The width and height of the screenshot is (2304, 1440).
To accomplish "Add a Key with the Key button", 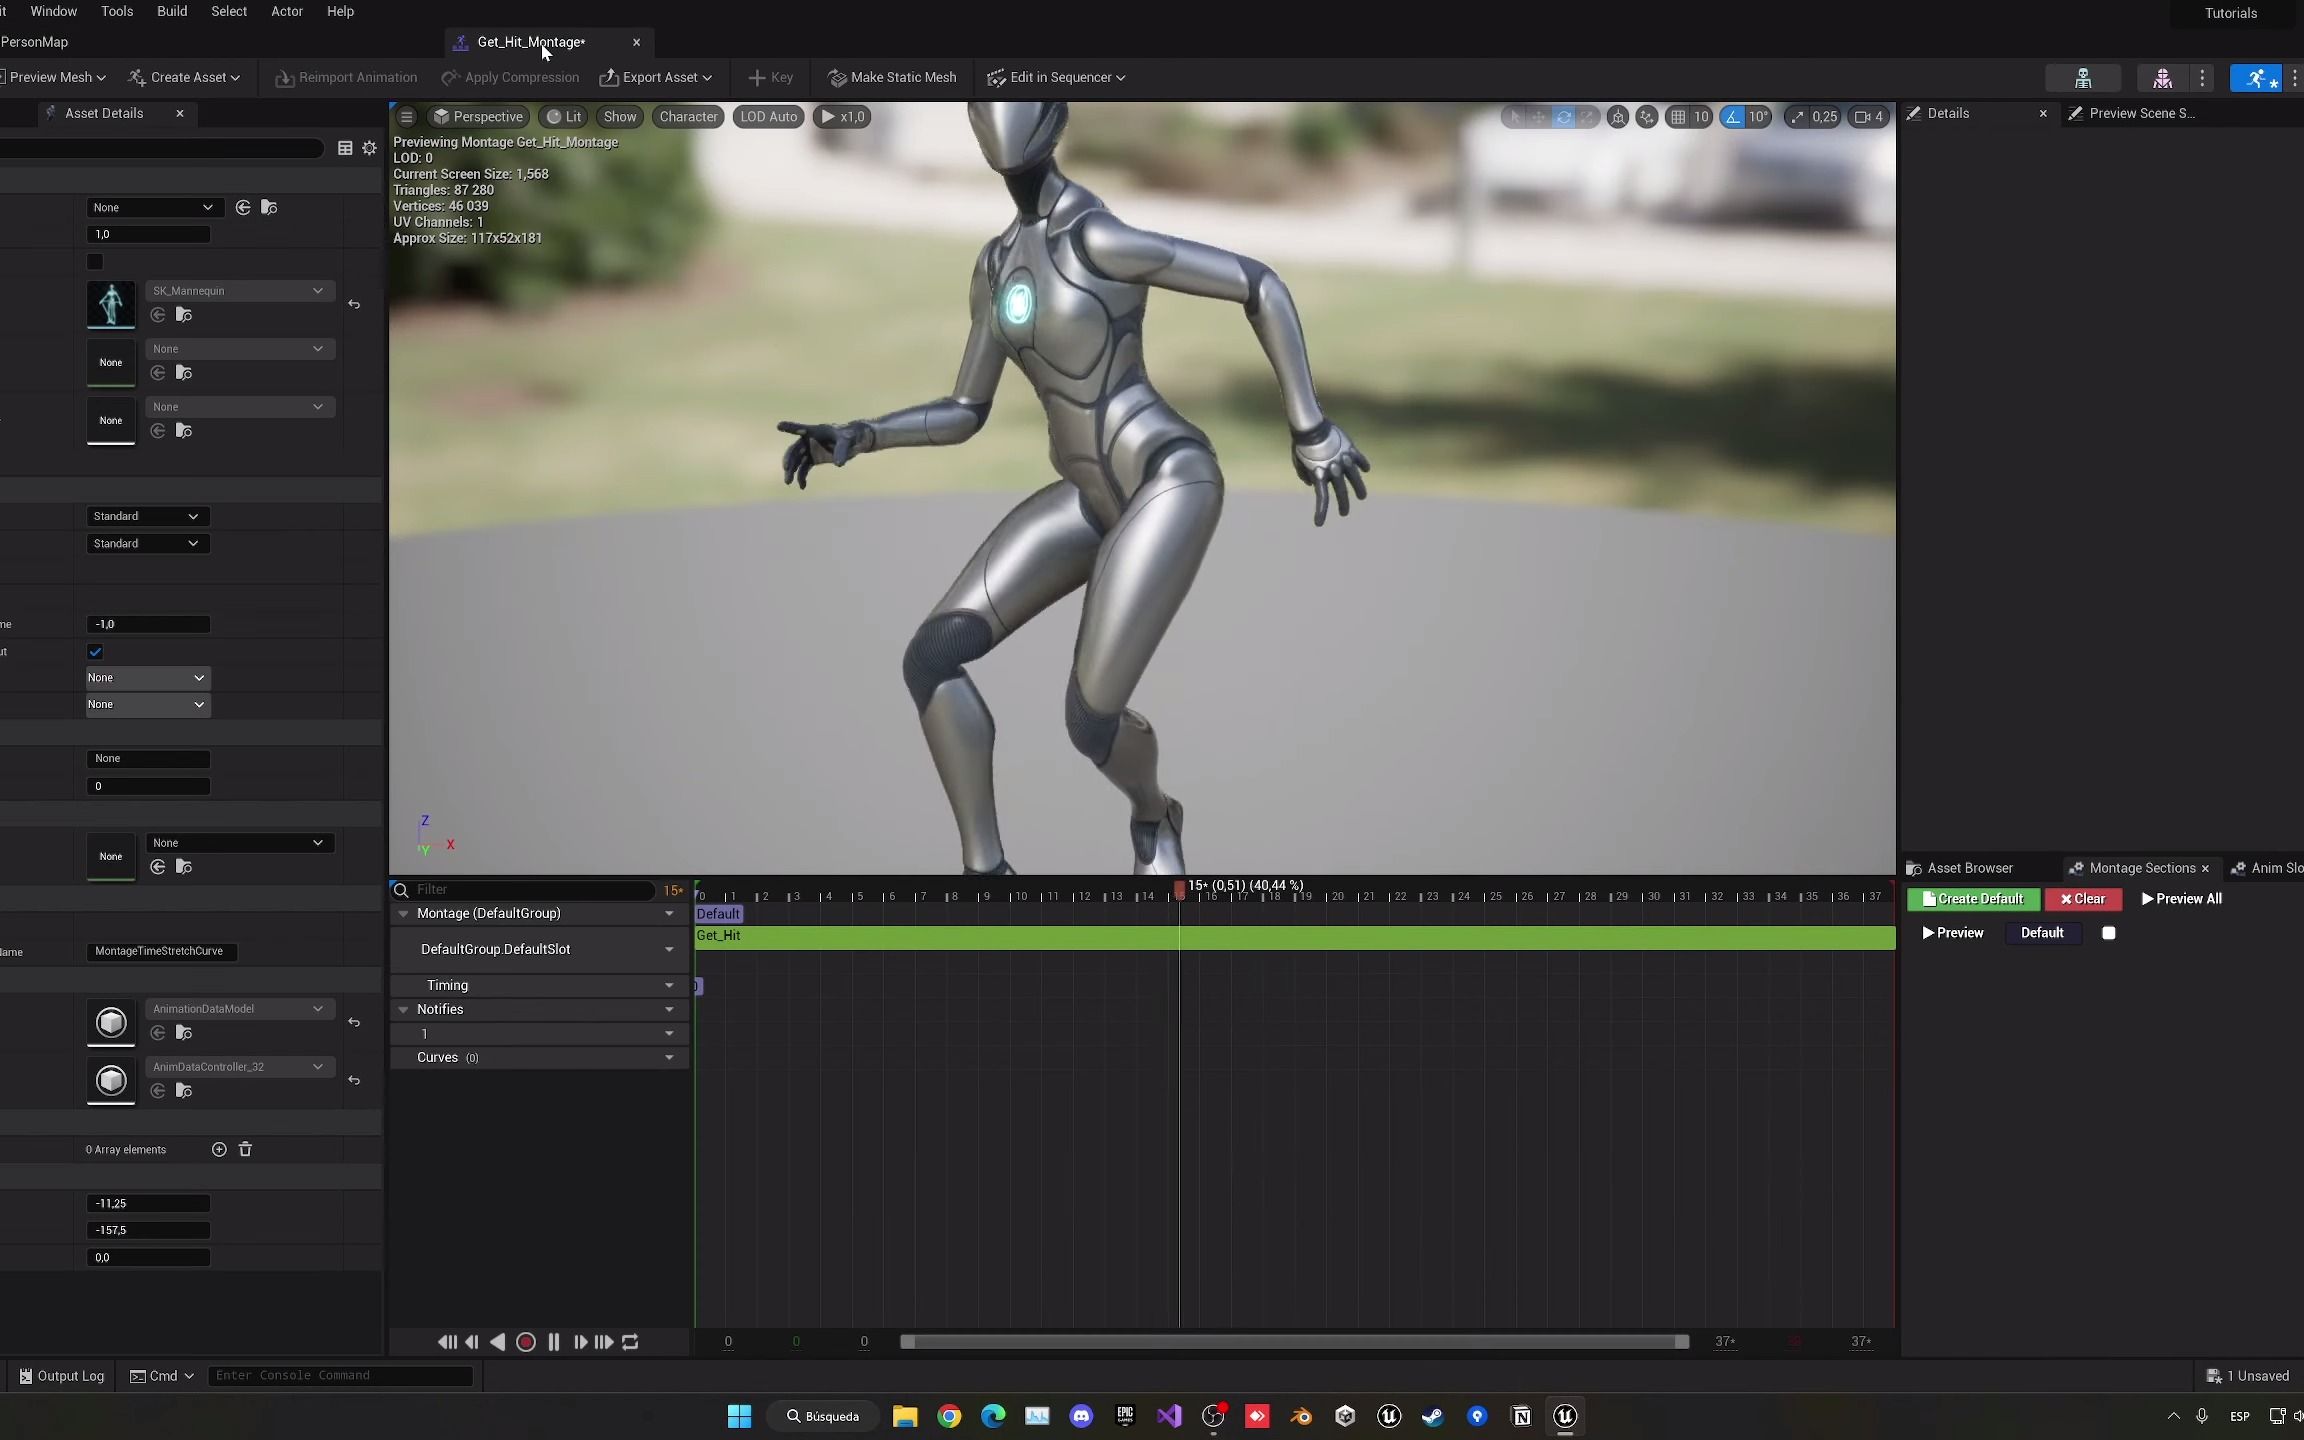I will pos(768,77).
